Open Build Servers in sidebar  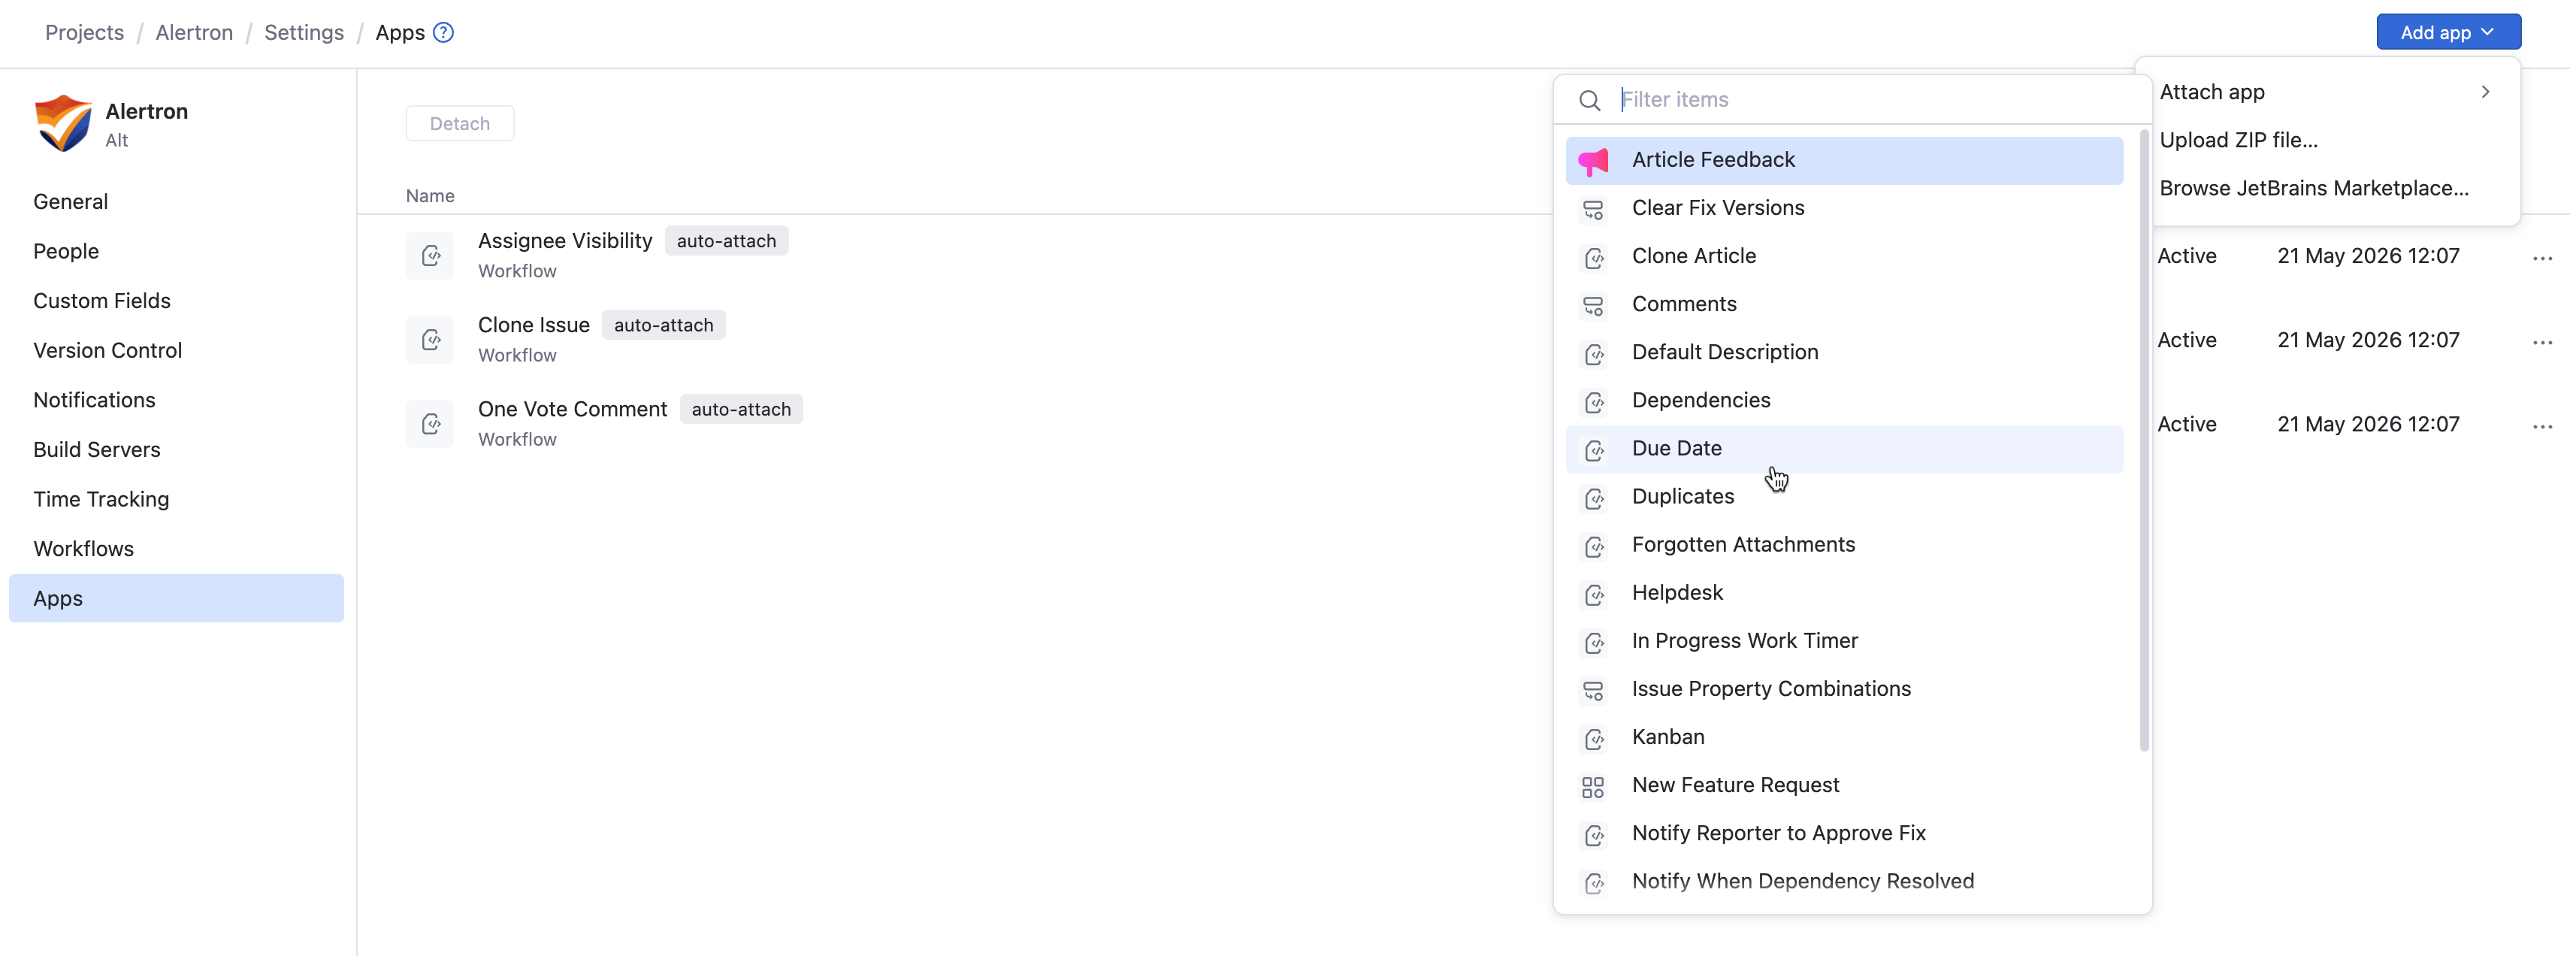[x=176, y=449]
